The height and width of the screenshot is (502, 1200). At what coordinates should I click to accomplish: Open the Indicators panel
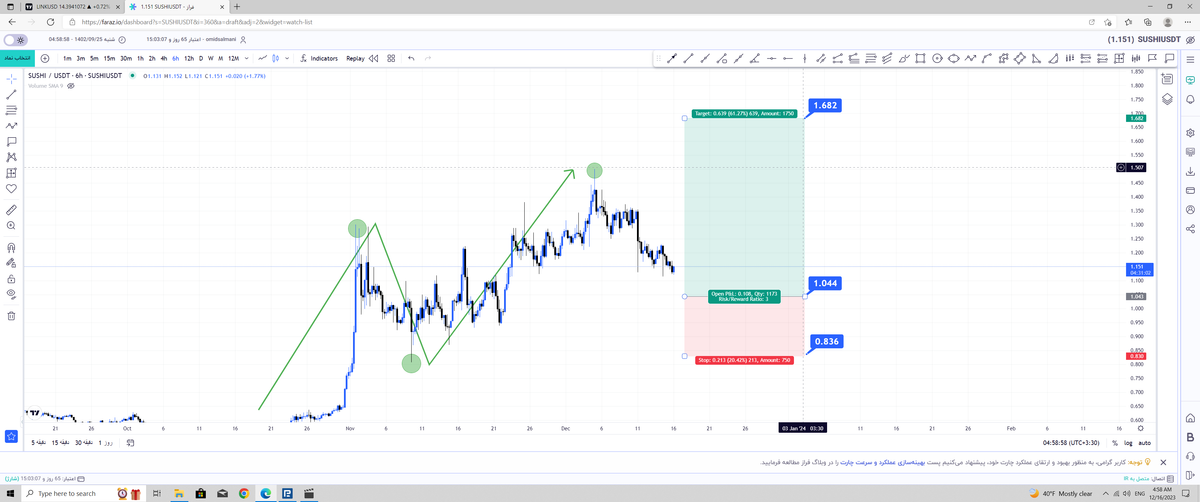pyautogui.click(x=319, y=58)
